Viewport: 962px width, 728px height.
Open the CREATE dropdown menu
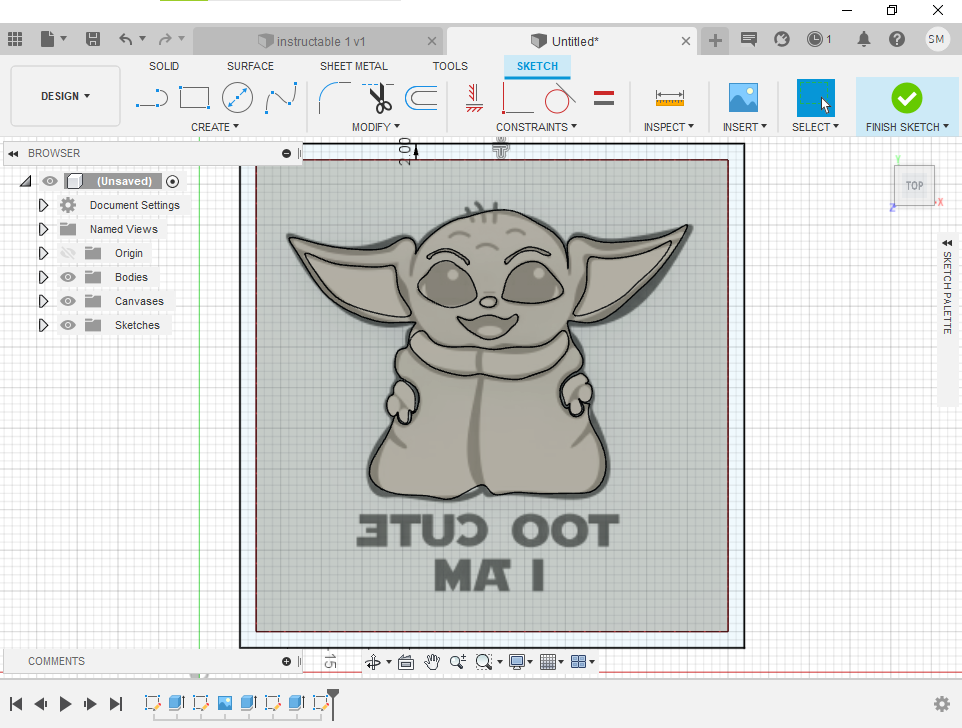tap(215, 127)
